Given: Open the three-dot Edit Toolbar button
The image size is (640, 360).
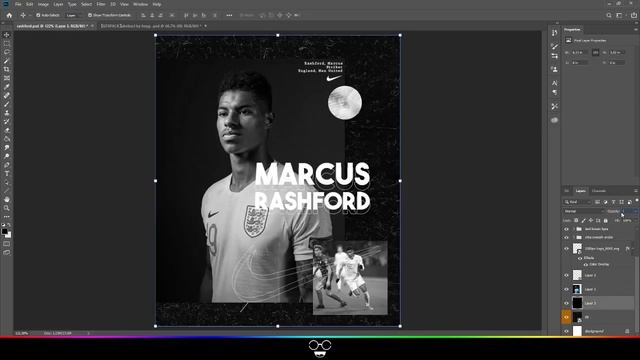Looking at the screenshot, I should [x=7, y=217].
